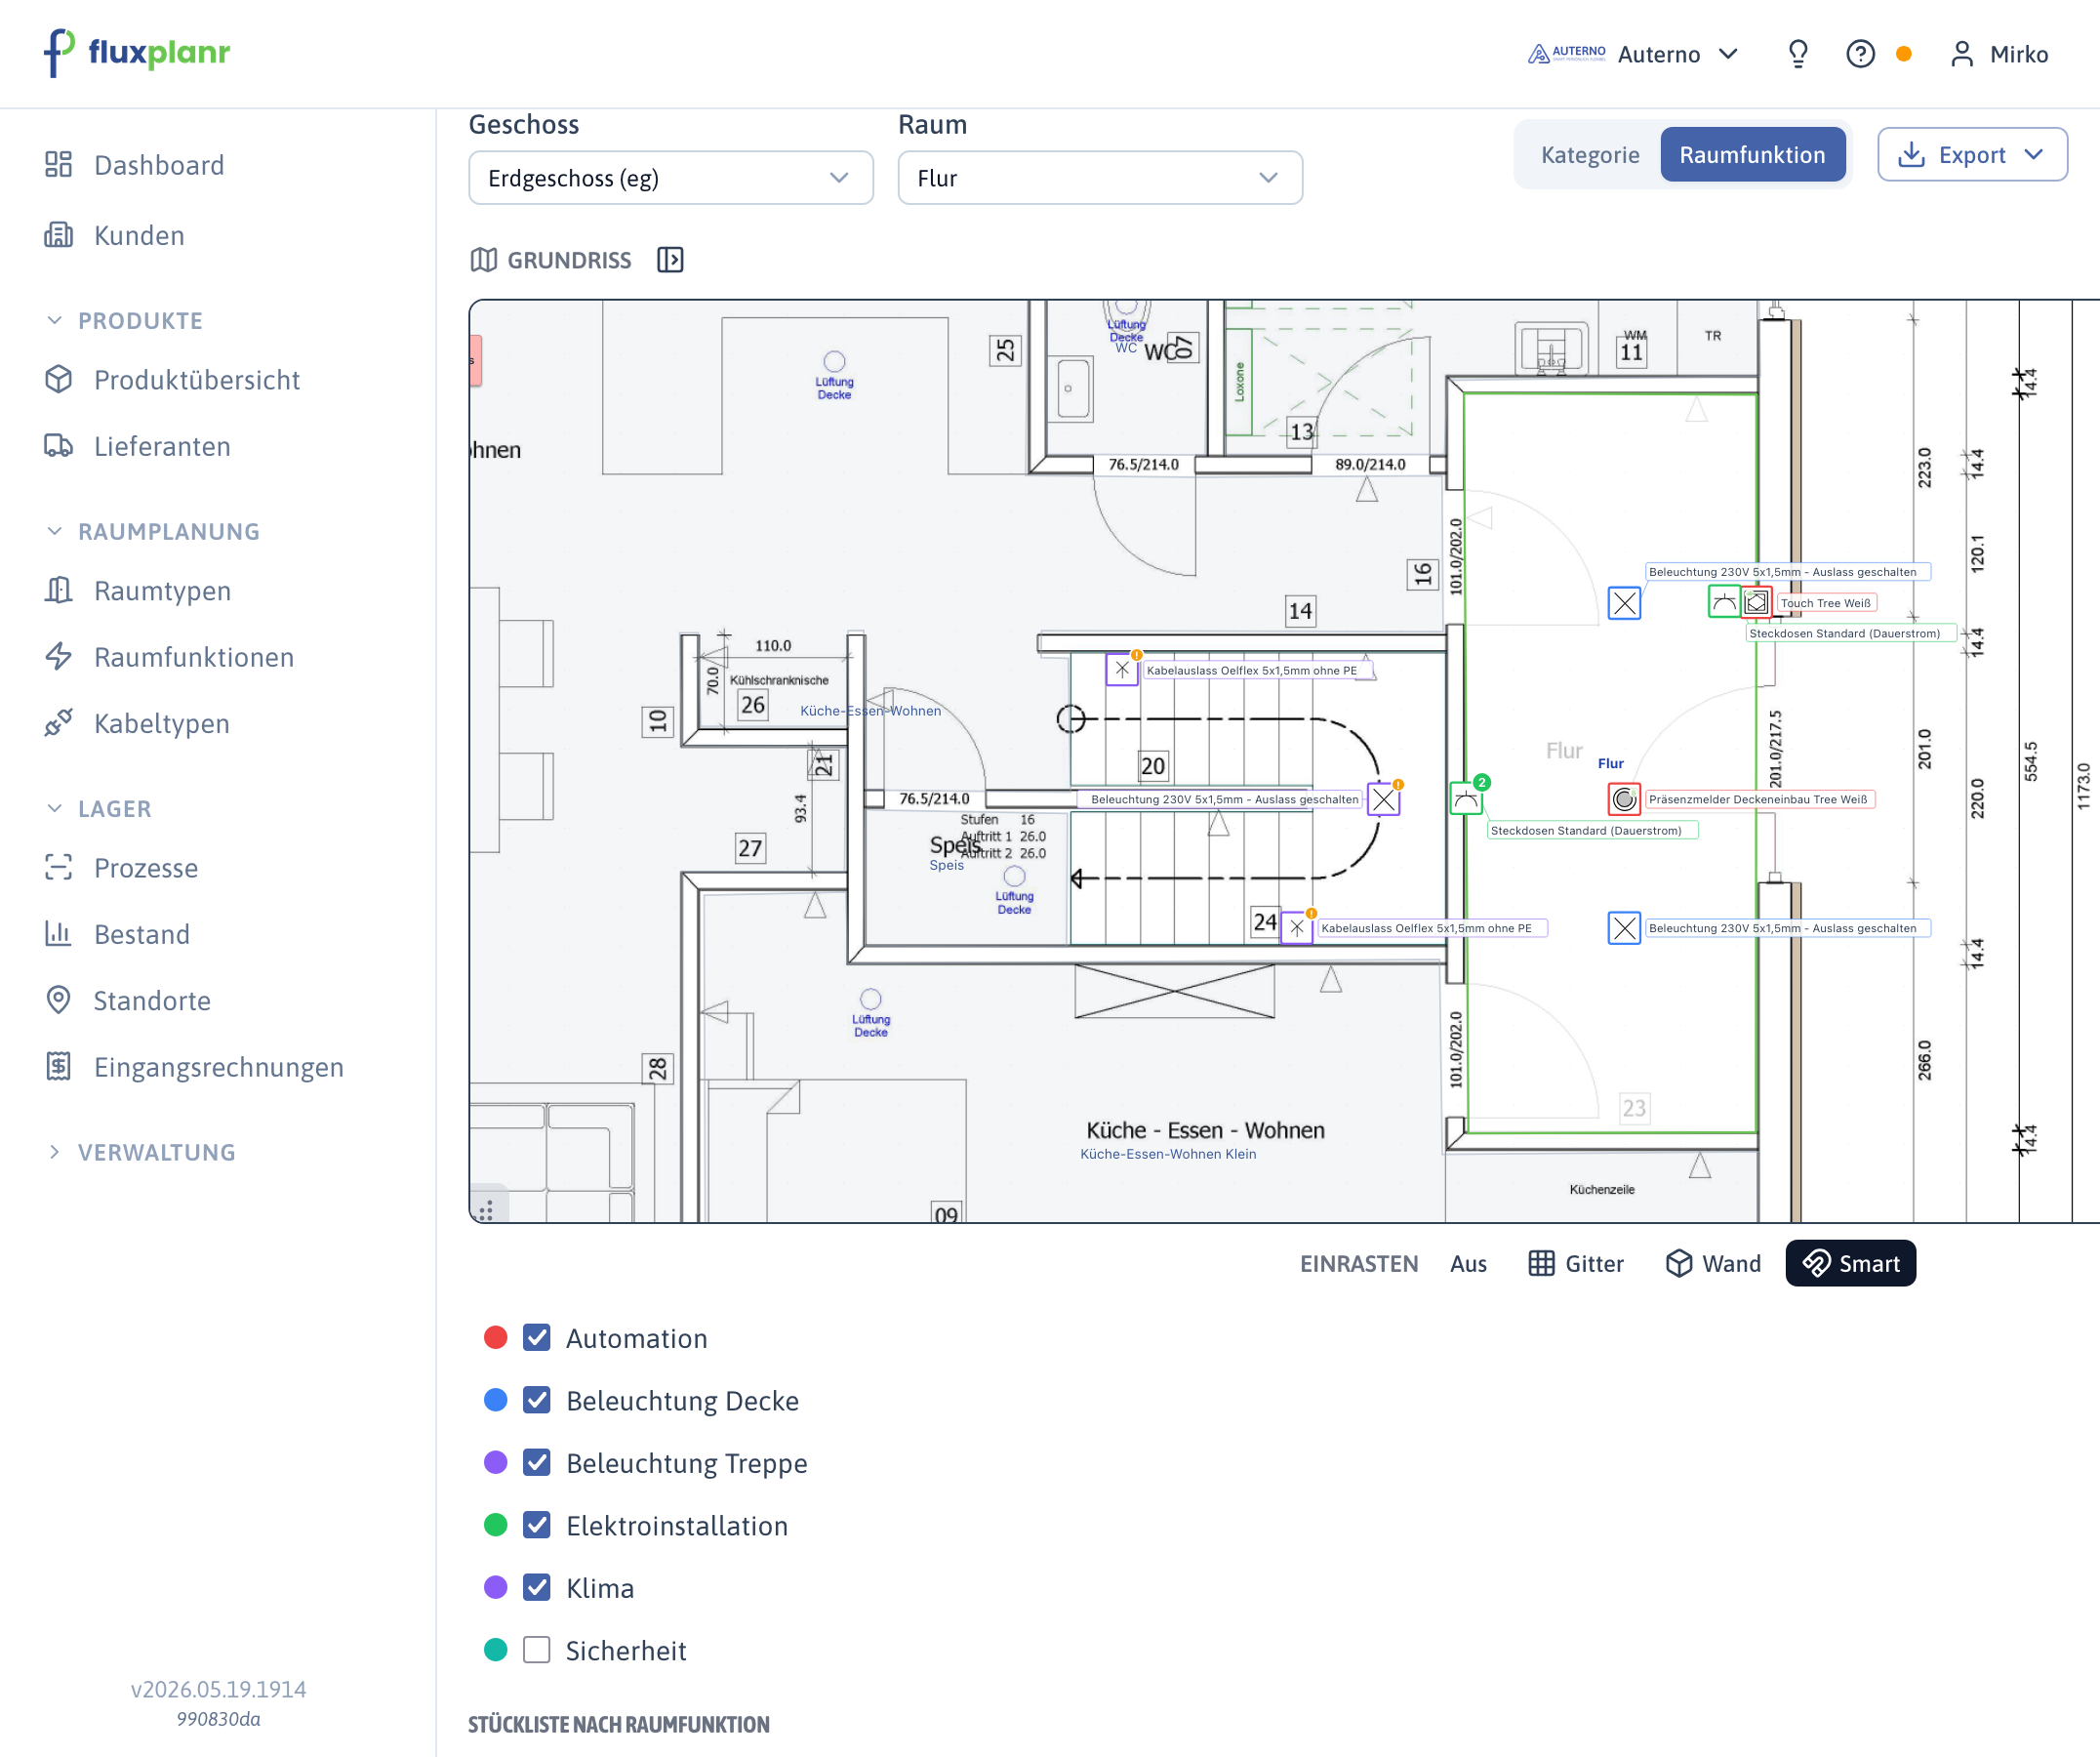
Task: Open the Auterno organization switcher
Action: click(x=1634, y=54)
